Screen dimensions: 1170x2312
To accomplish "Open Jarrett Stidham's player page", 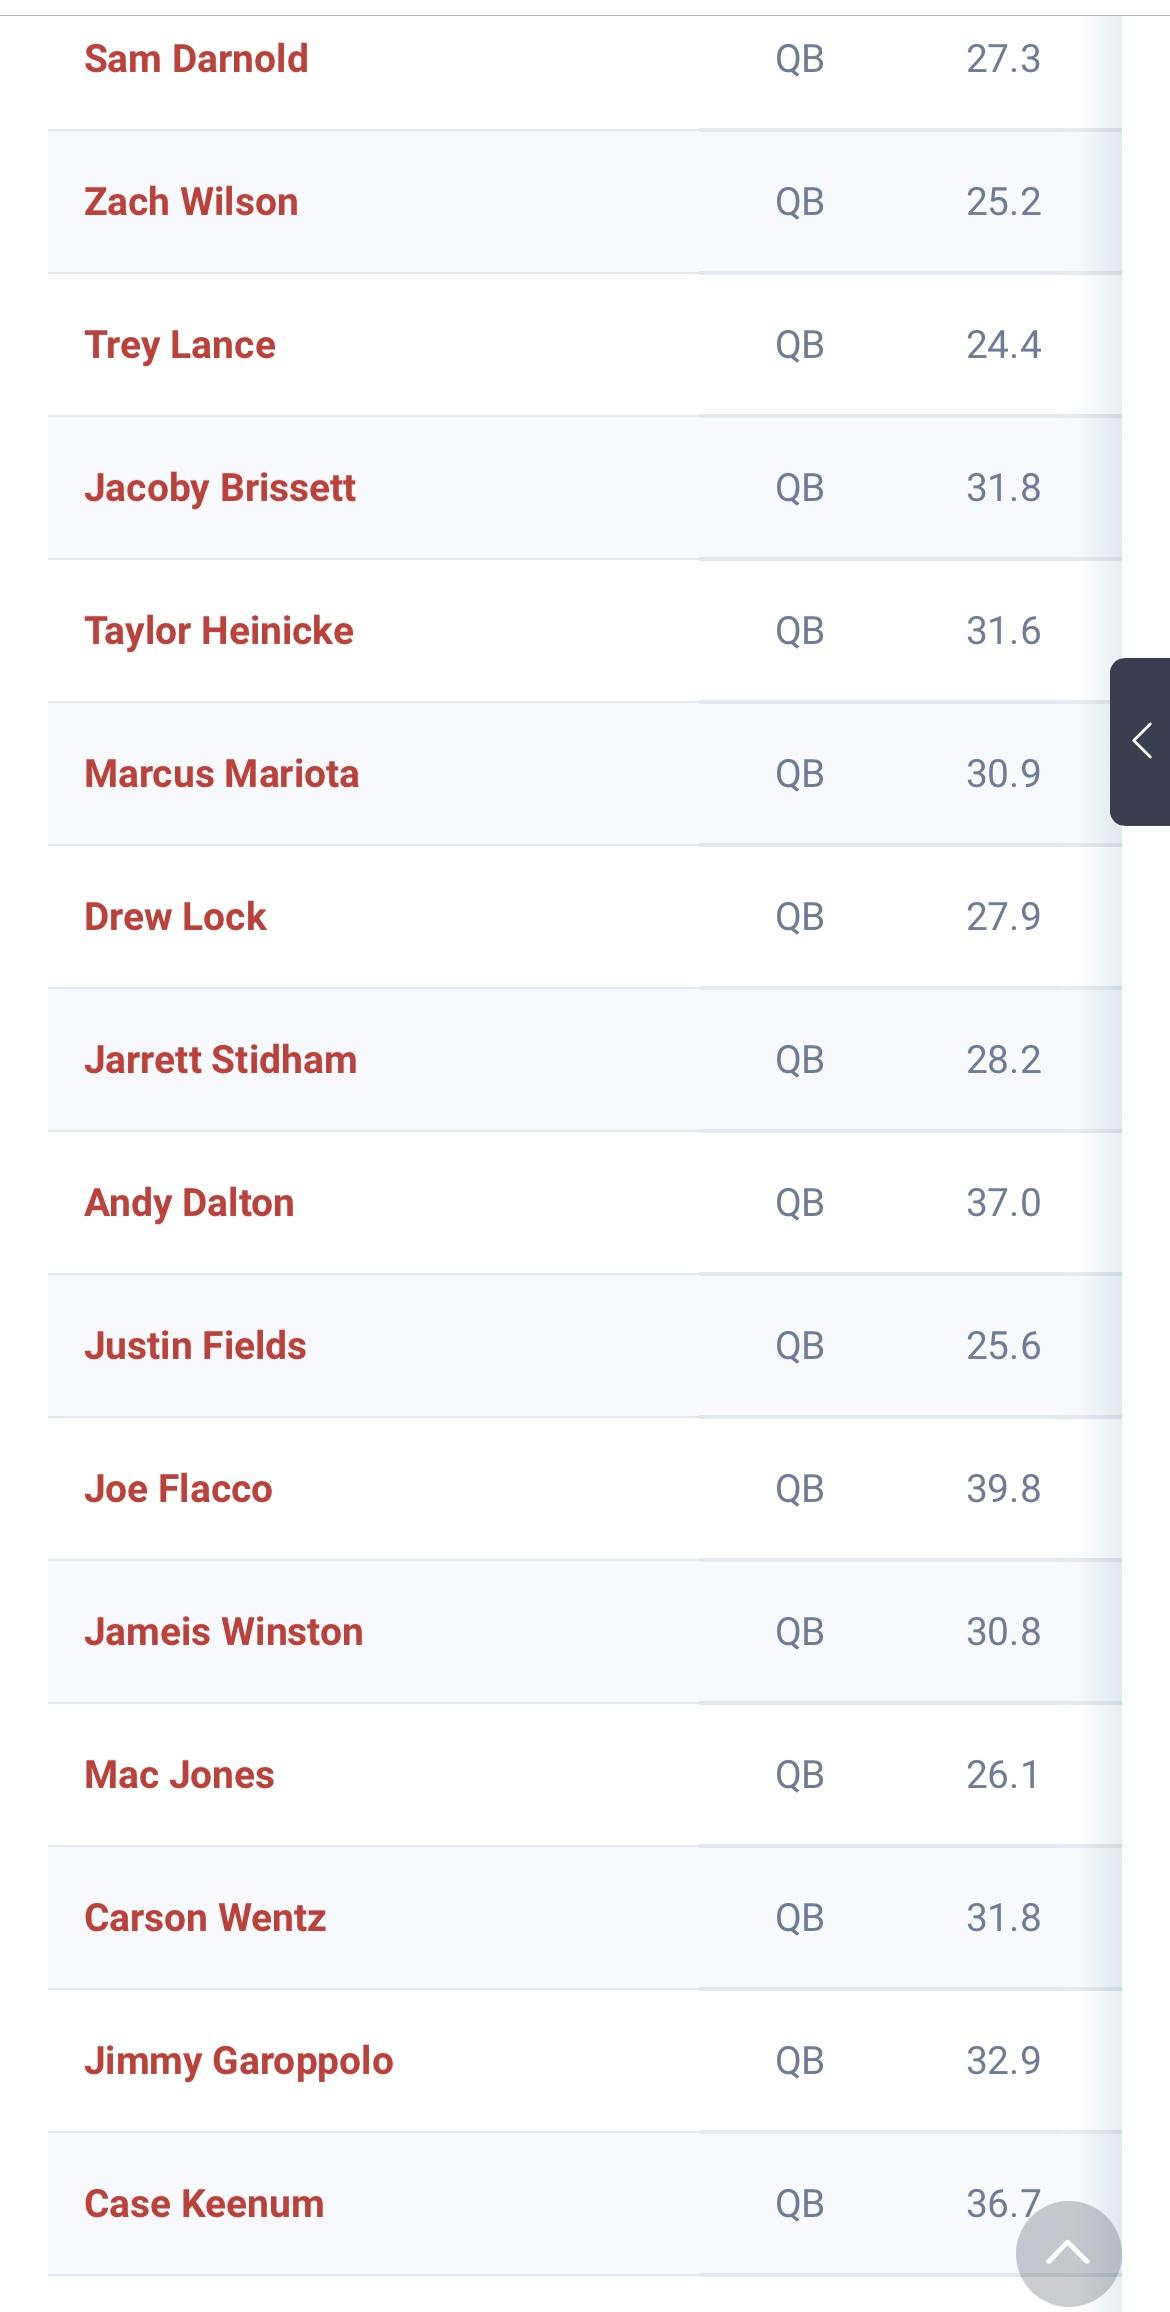I will pyautogui.click(x=220, y=1061).
